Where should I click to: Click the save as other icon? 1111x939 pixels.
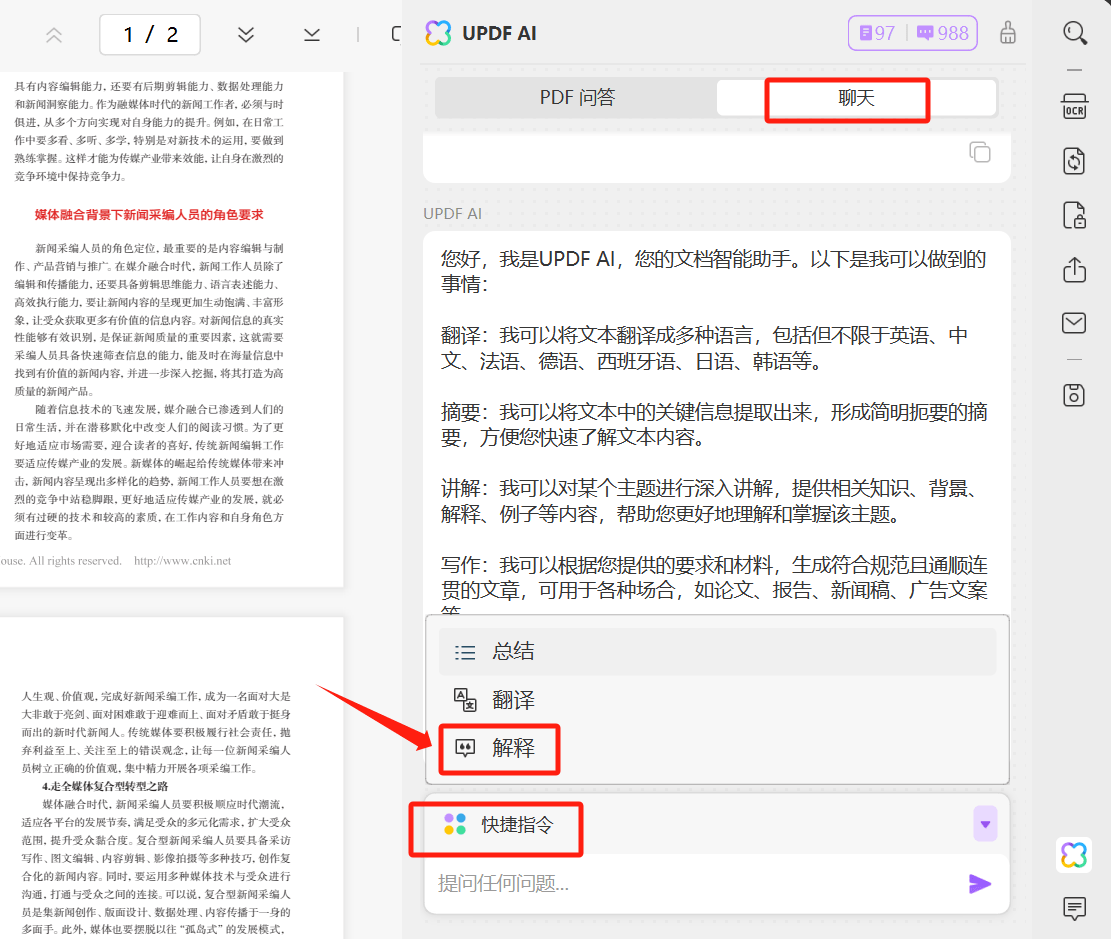pyautogui.click(x=1074, y=395)
